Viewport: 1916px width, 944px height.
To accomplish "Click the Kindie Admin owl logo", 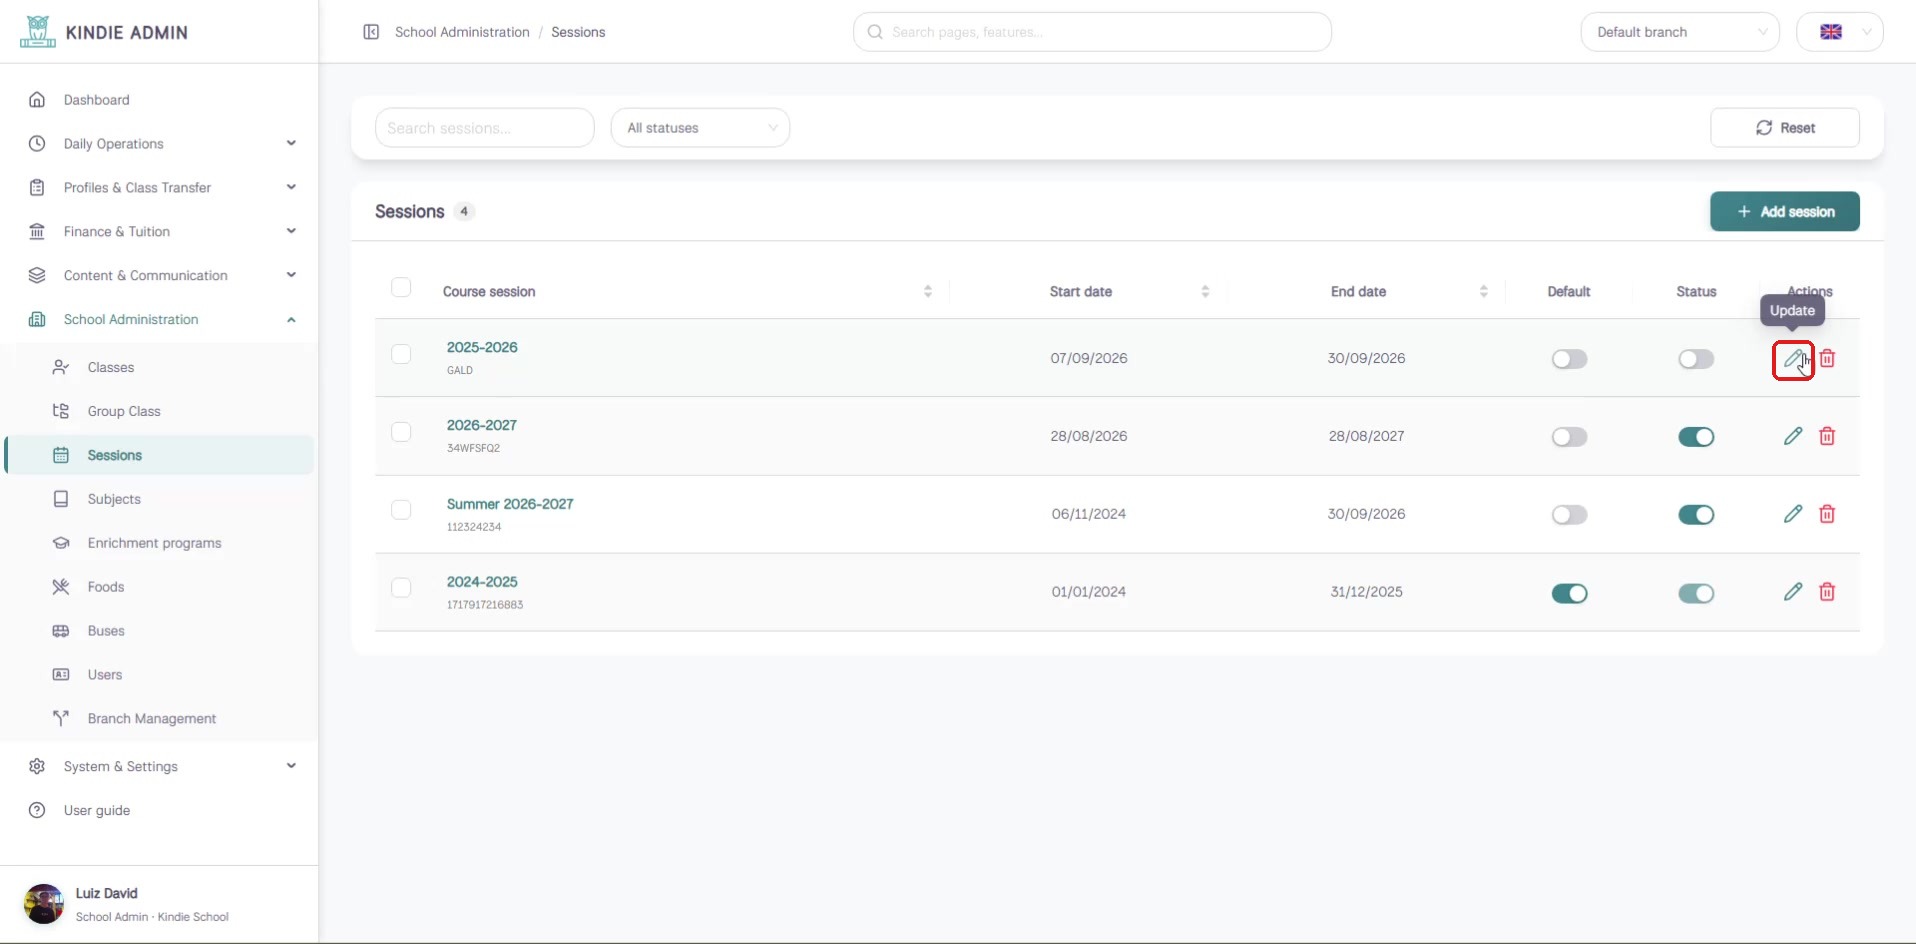I will [x=38, y=32].
